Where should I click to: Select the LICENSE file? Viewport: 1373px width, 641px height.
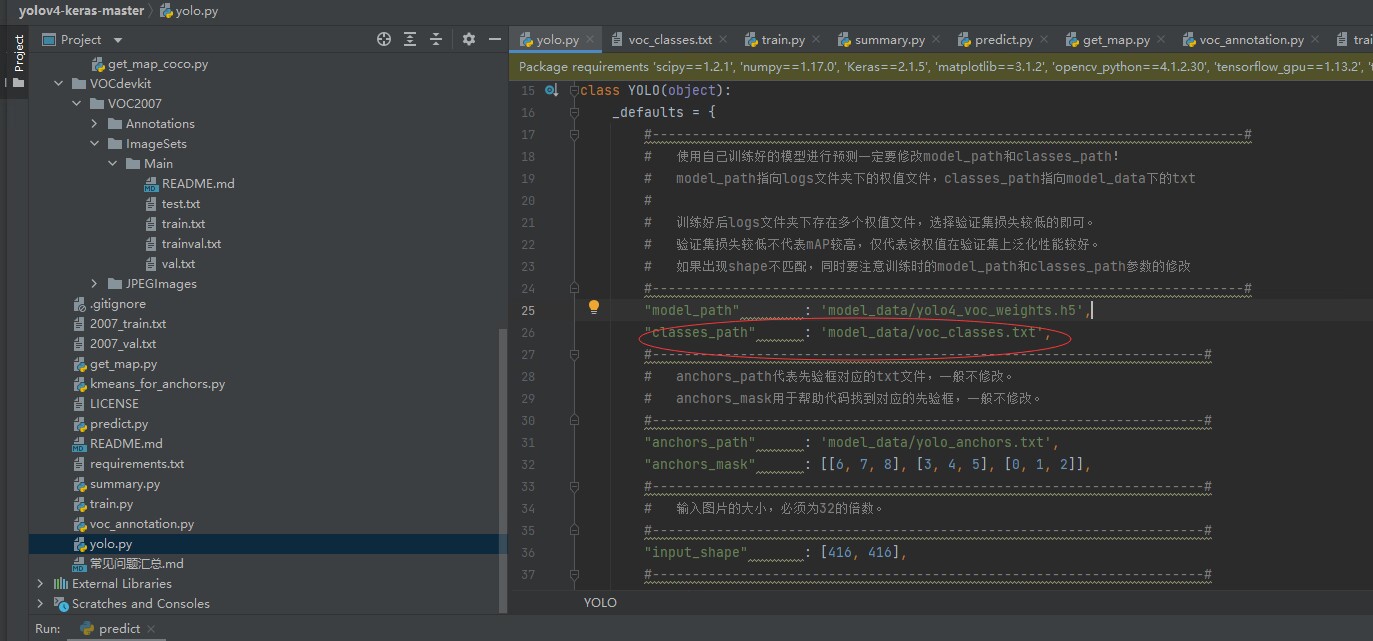[114, 404]
